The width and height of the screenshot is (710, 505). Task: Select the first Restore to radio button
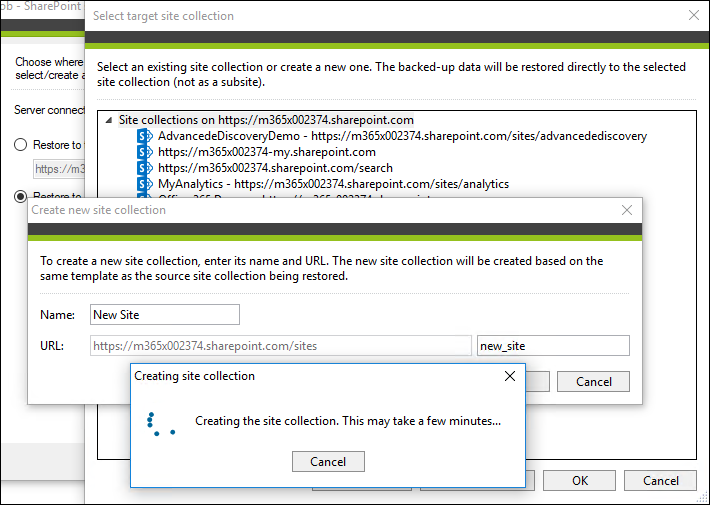pos(21,145)
